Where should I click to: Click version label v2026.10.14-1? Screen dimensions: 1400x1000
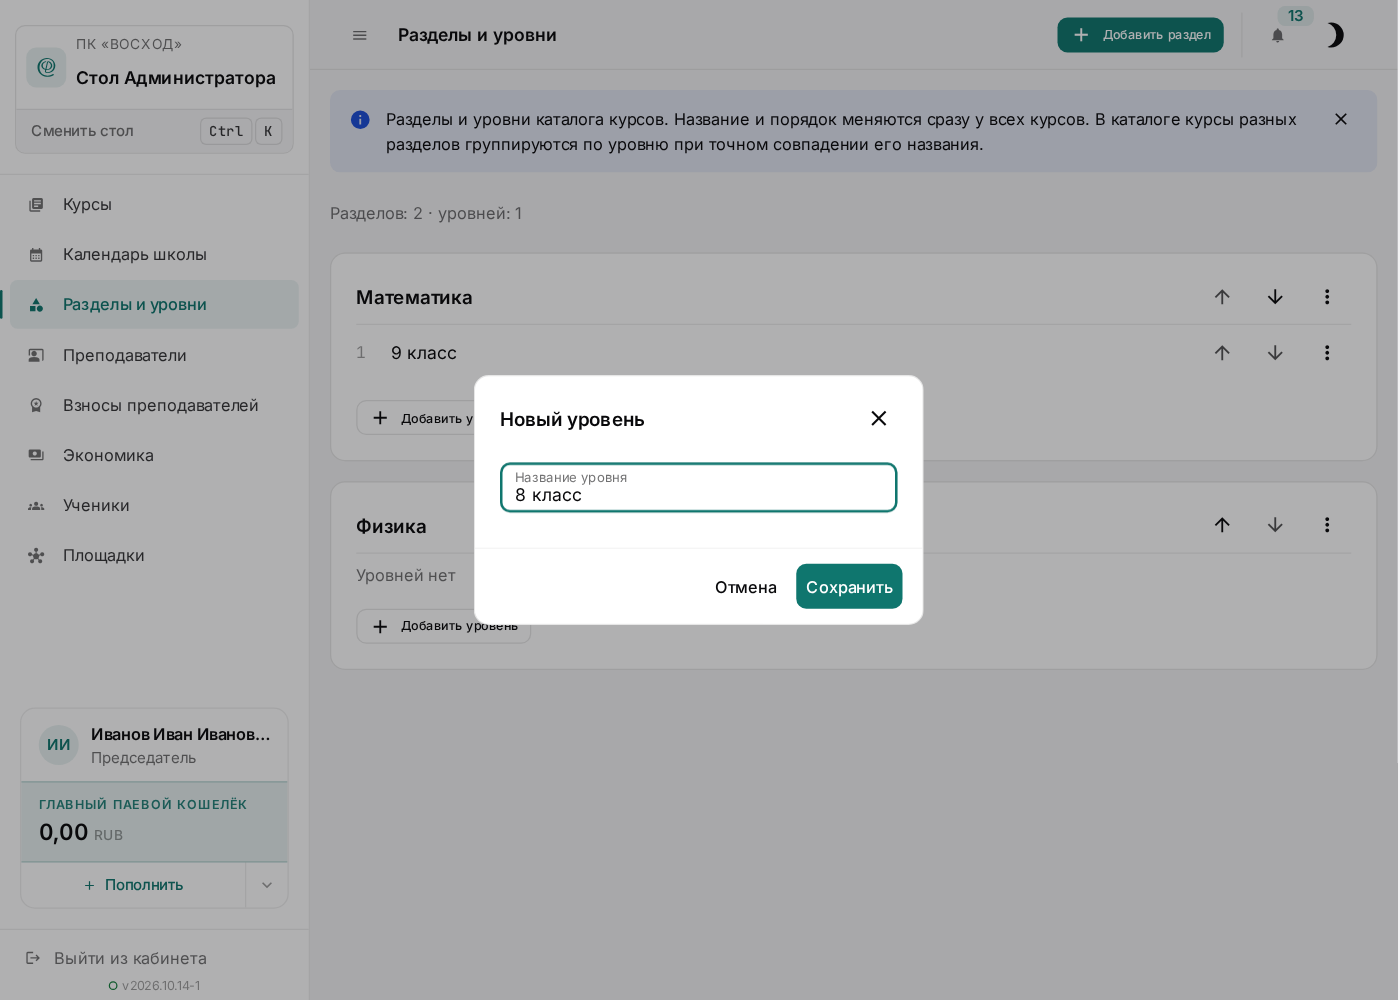[161, 986]
